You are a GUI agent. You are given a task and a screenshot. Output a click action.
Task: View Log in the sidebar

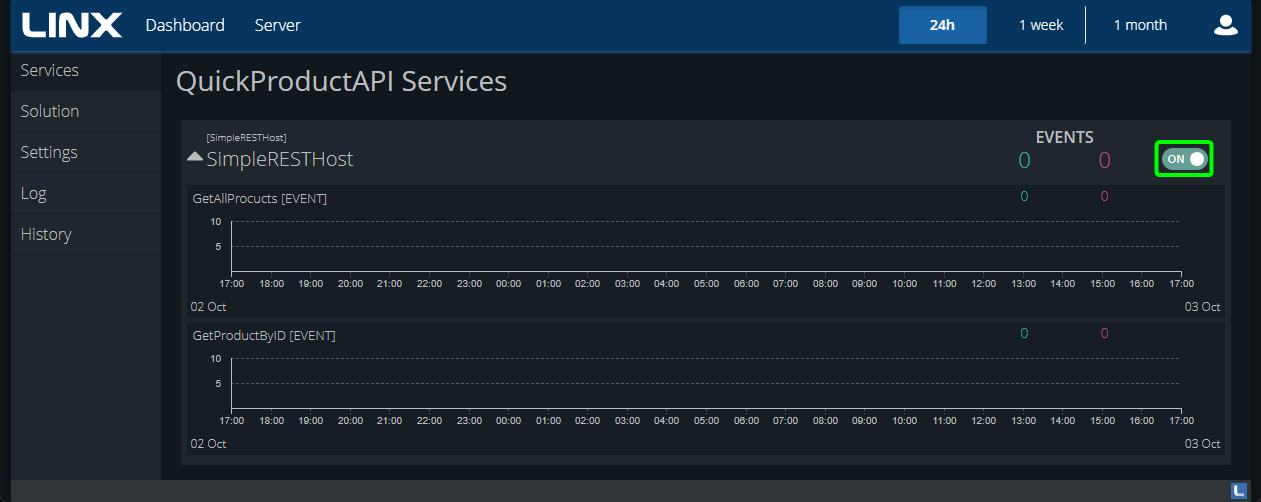[34, 193]
